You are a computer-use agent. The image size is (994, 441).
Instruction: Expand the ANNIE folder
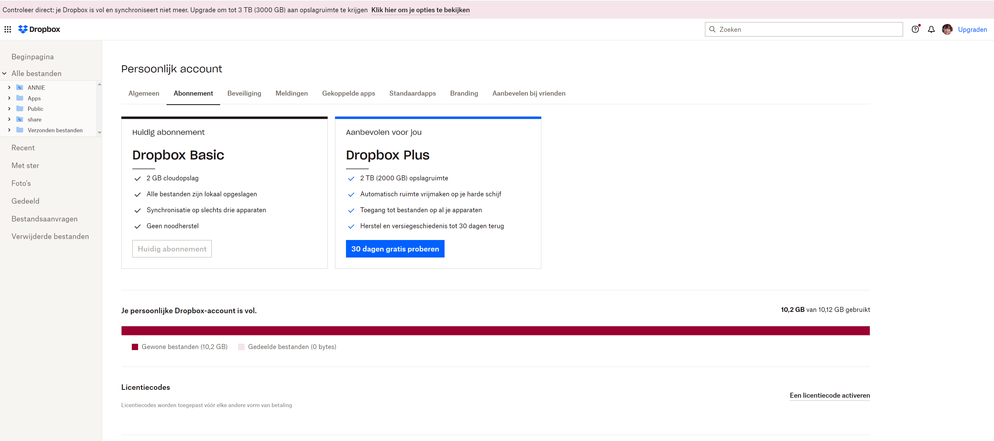[9, 87]
